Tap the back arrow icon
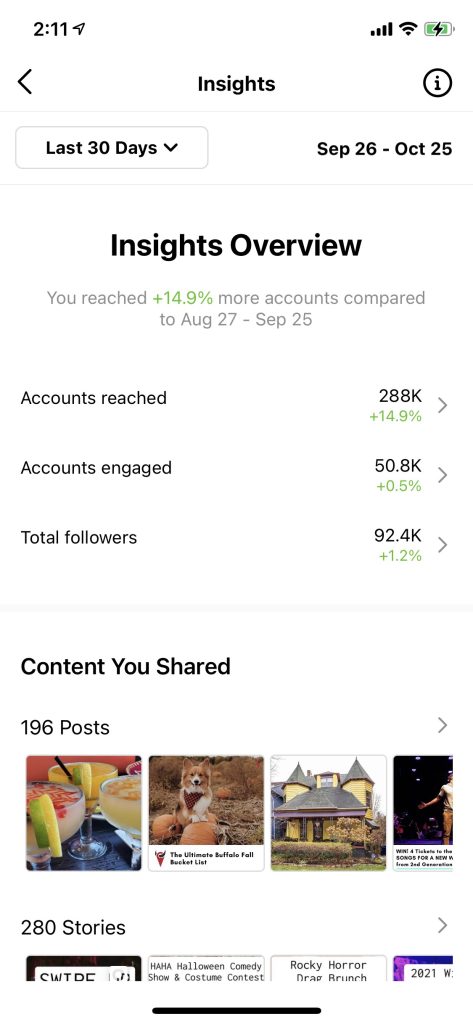 (25, 83)
